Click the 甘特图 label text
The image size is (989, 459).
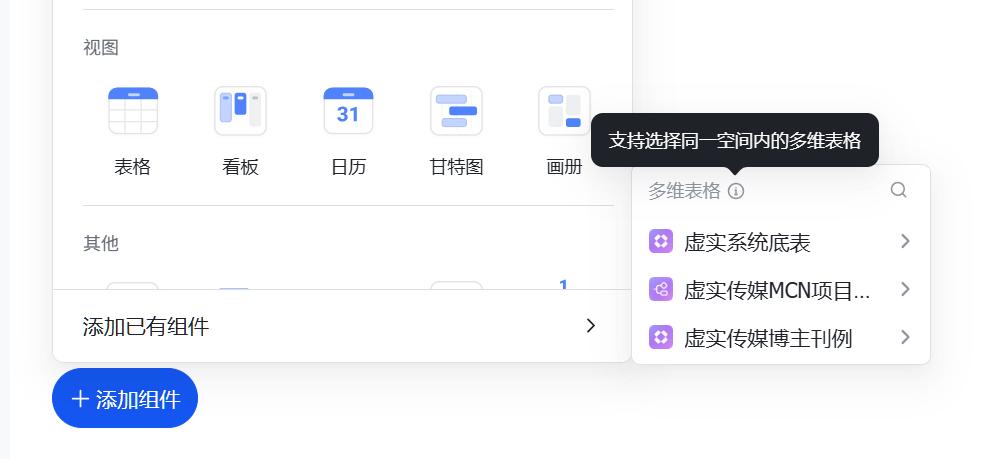click(x=457, y=167)
